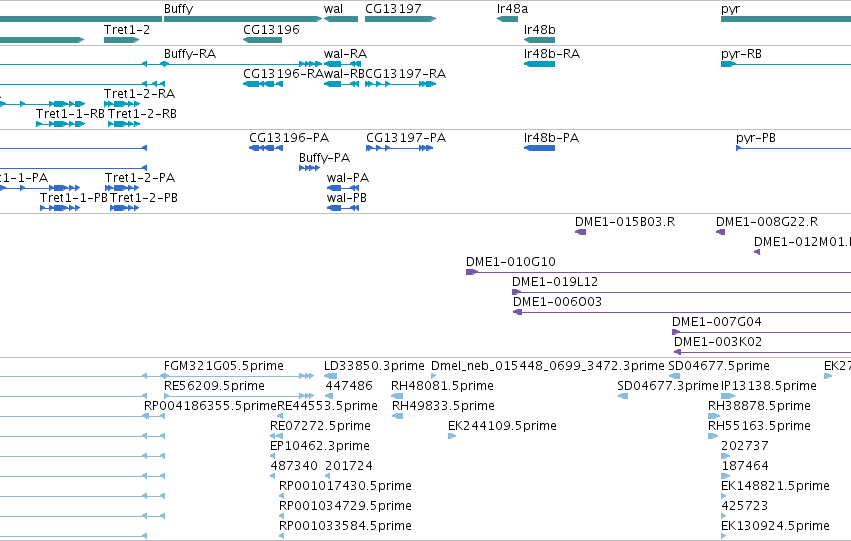Click the DME1-015B03.R clone label
This screenshot has width=851, height=541.
point(625,222)
